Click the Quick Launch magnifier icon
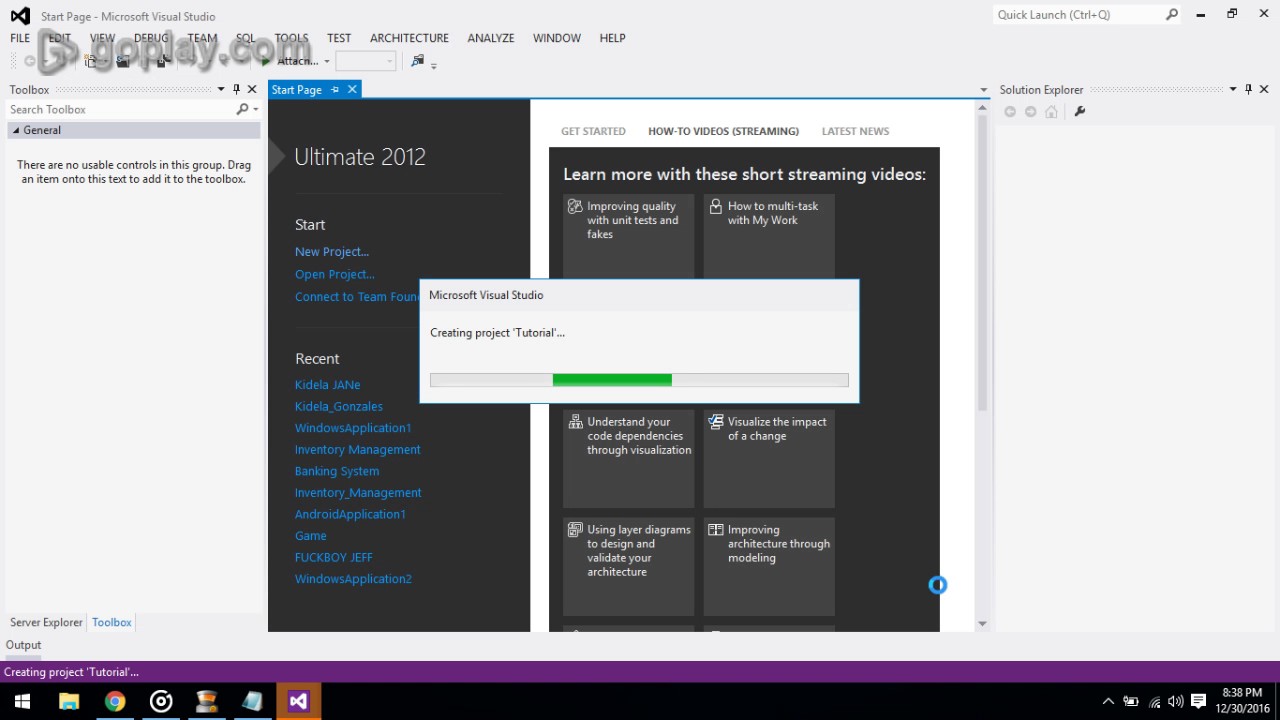This screenshot has height=720, width=1280. click(x=1172, y=15)
